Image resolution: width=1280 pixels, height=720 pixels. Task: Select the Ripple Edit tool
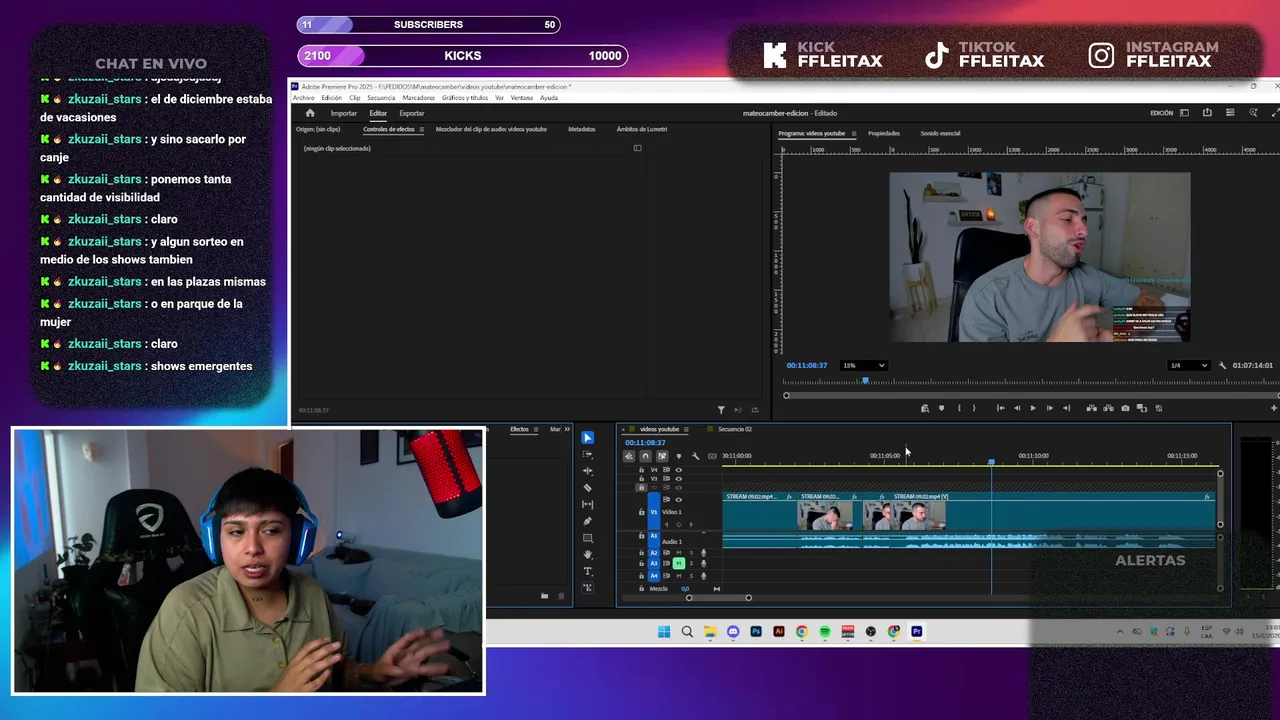[x=587, y=471]
